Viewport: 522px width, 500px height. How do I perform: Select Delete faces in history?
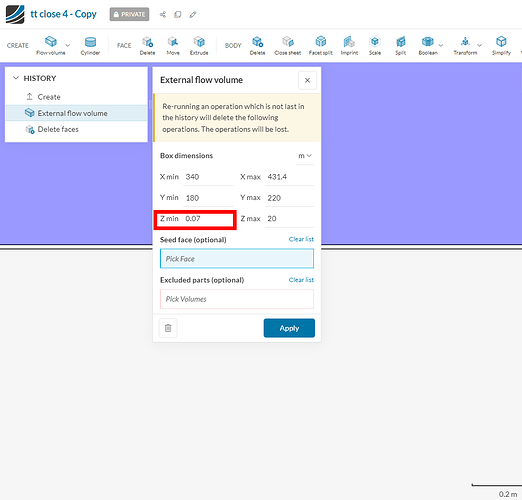58,129
